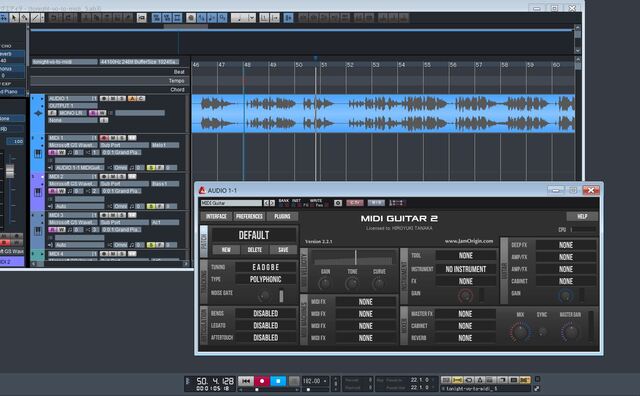
Task: Open AUDIO 1-1 MIDIGuitar input on MIDI 1
Action: 80,167
